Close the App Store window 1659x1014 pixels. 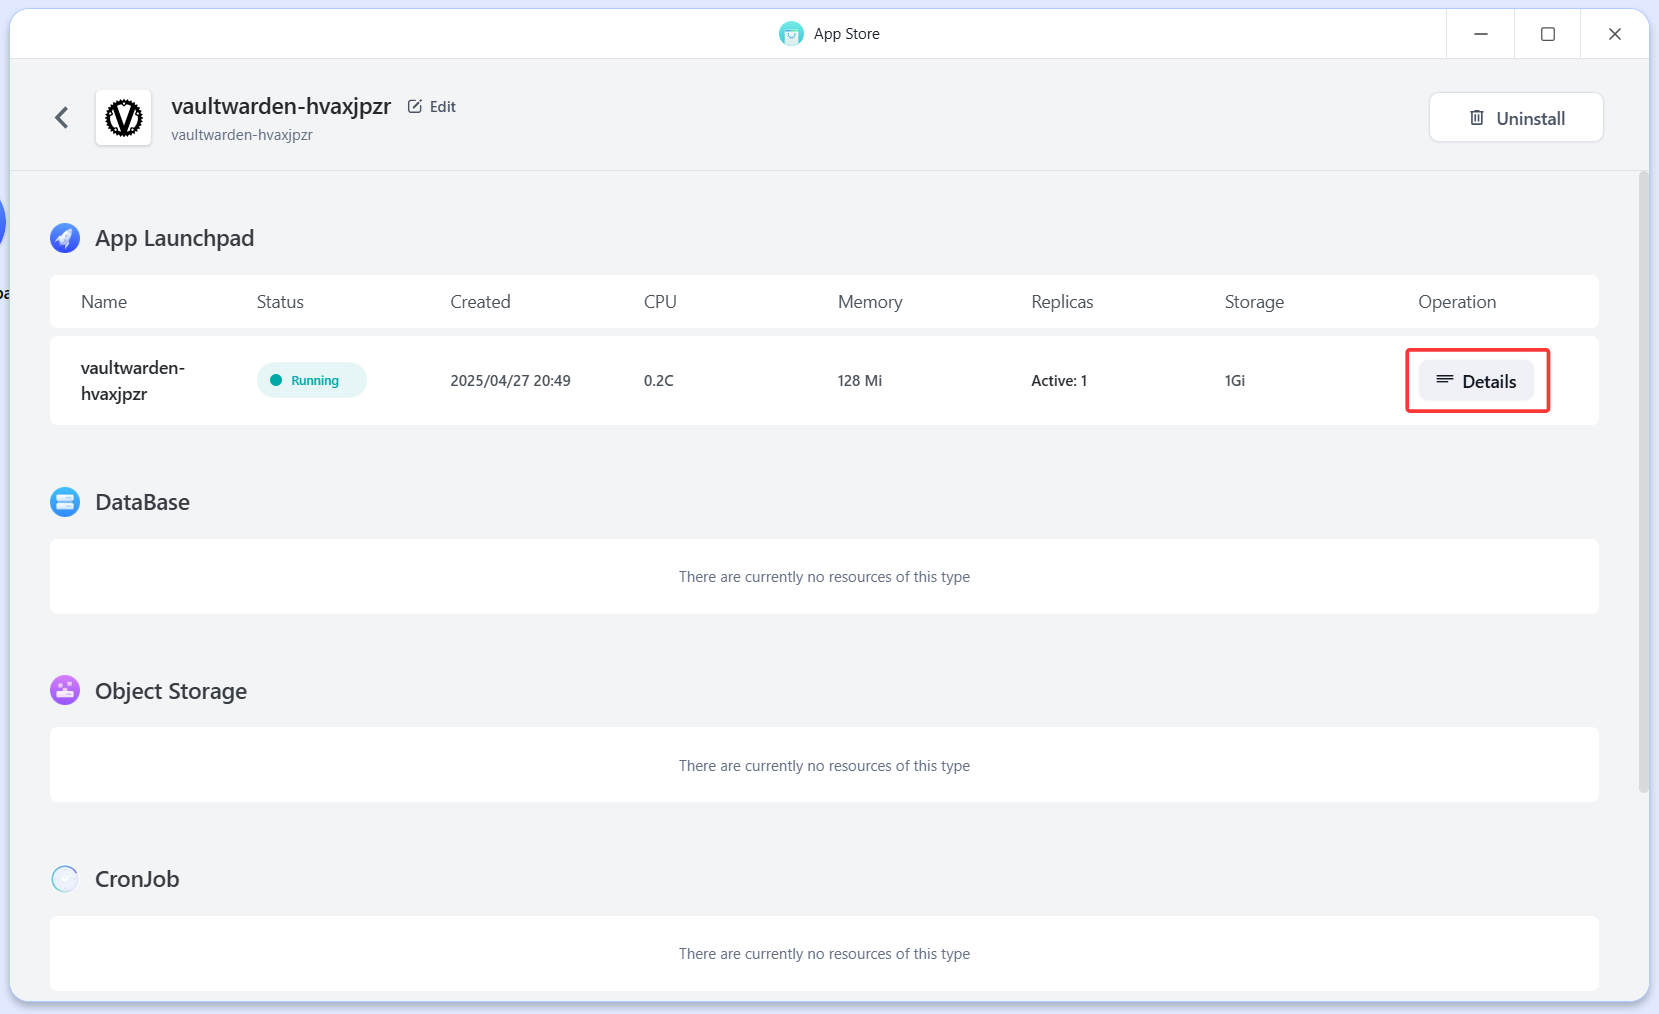pos(1614,34)
